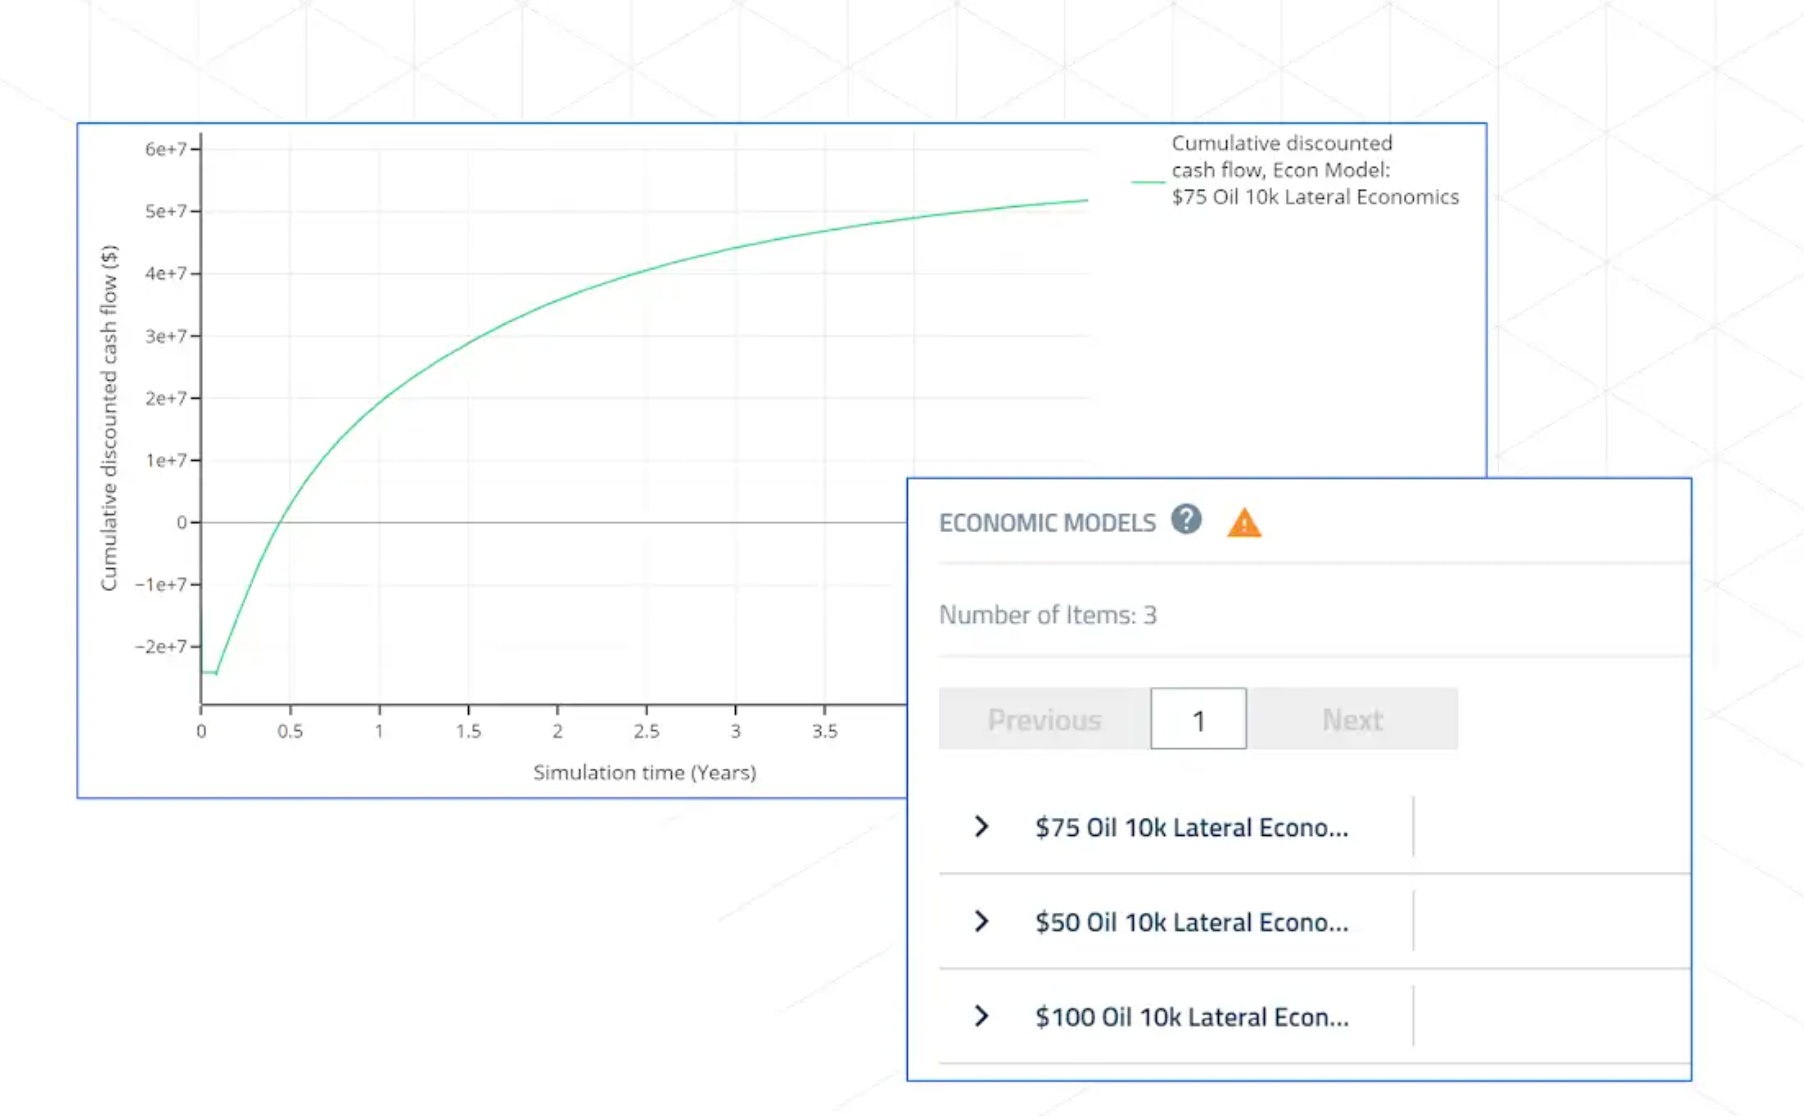The height and width of the screenshot is (1116, 1804).
Task: Click the Next page button
Action: [1352, 719]
